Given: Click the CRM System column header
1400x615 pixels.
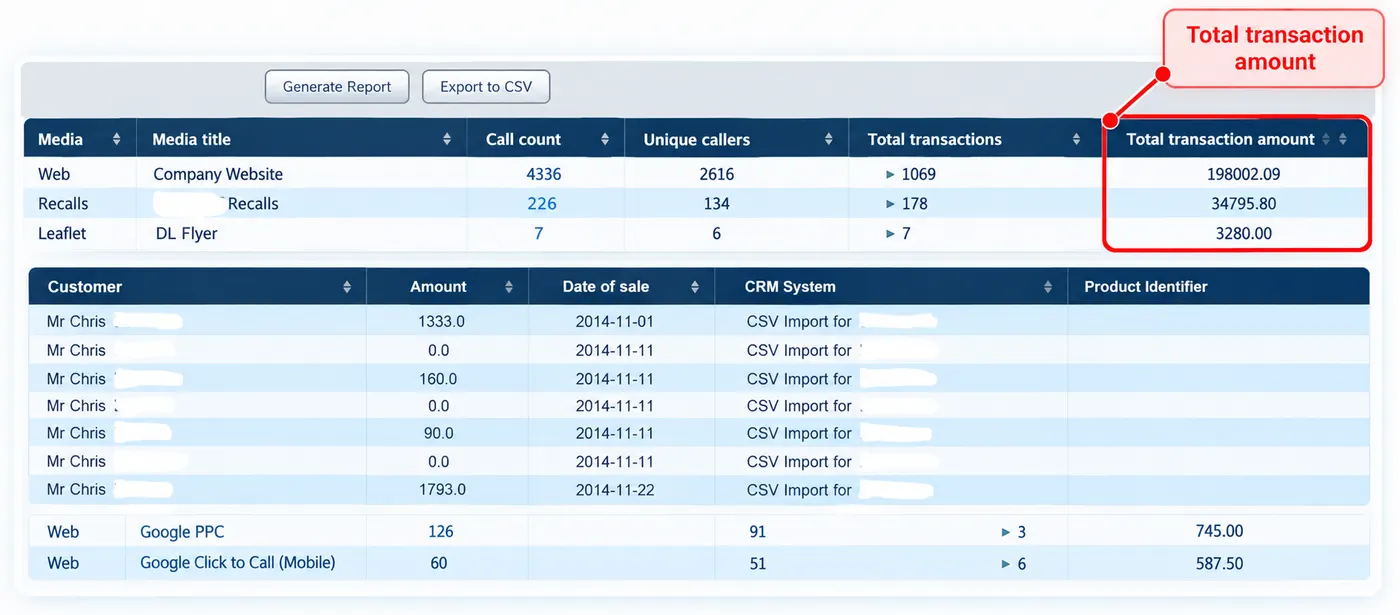Looking at the screenshot, I should [891, 287].
